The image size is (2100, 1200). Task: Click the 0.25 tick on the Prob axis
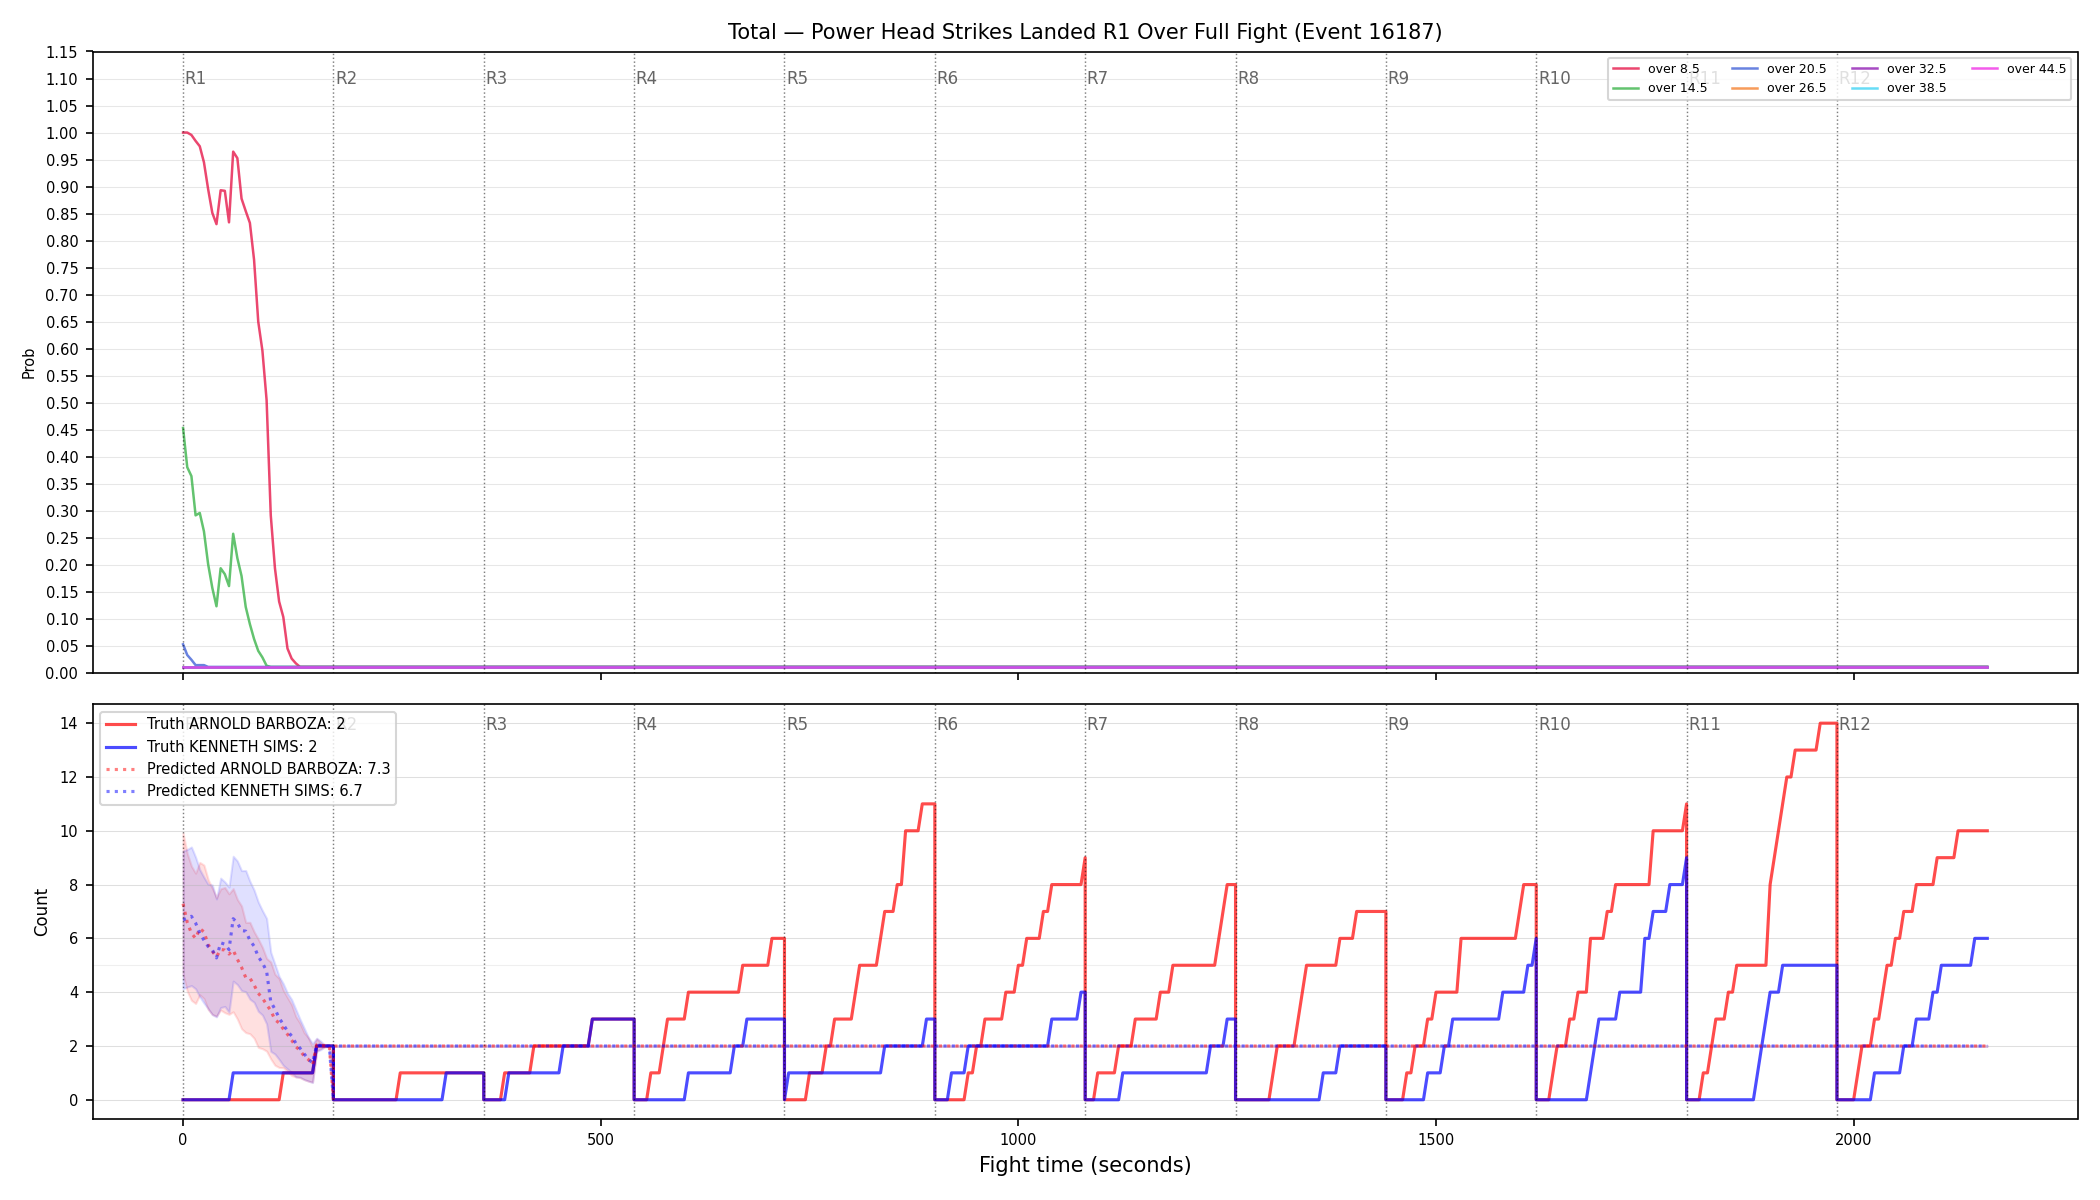tap(61, 538)
